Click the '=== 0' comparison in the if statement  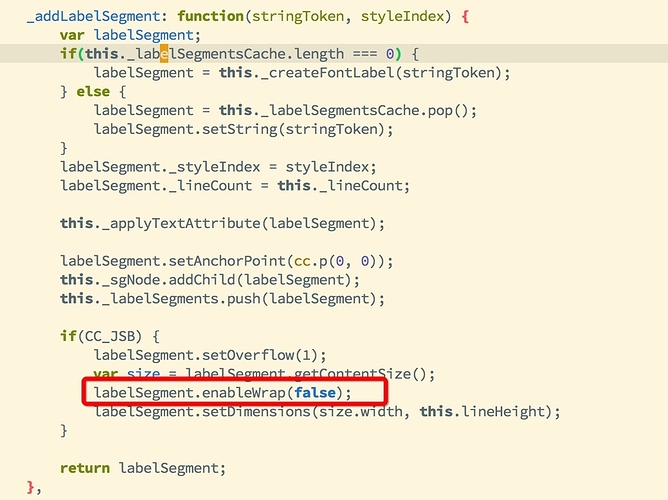point(373,54)
